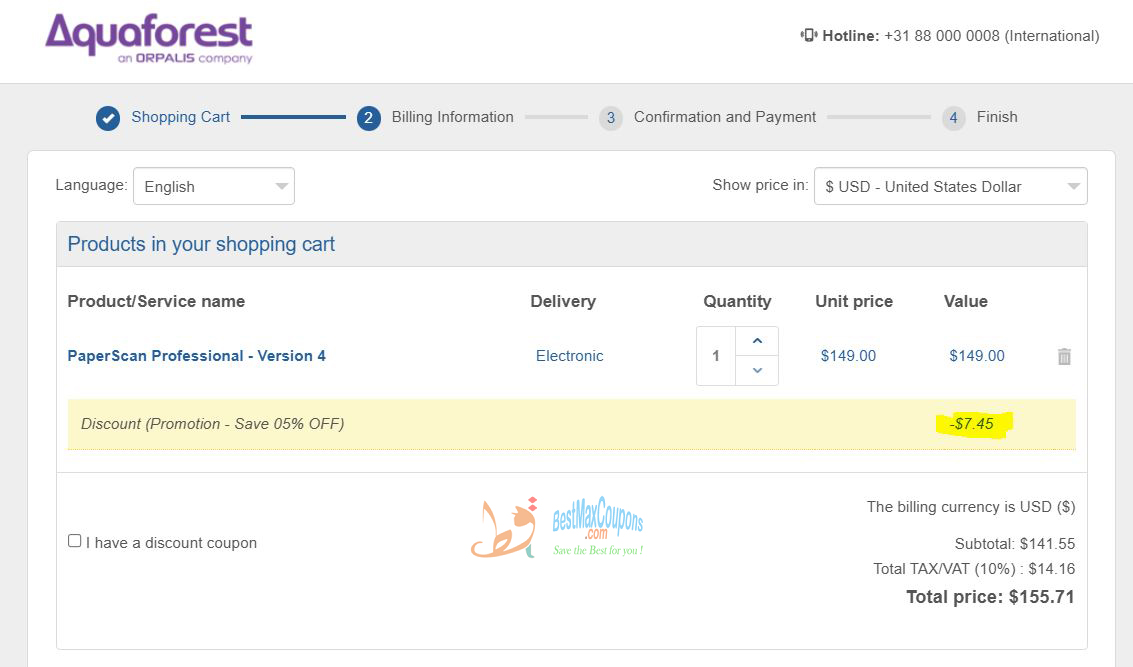
Task: Click the Aquaforest company logo
Action: tap(147, 40)
